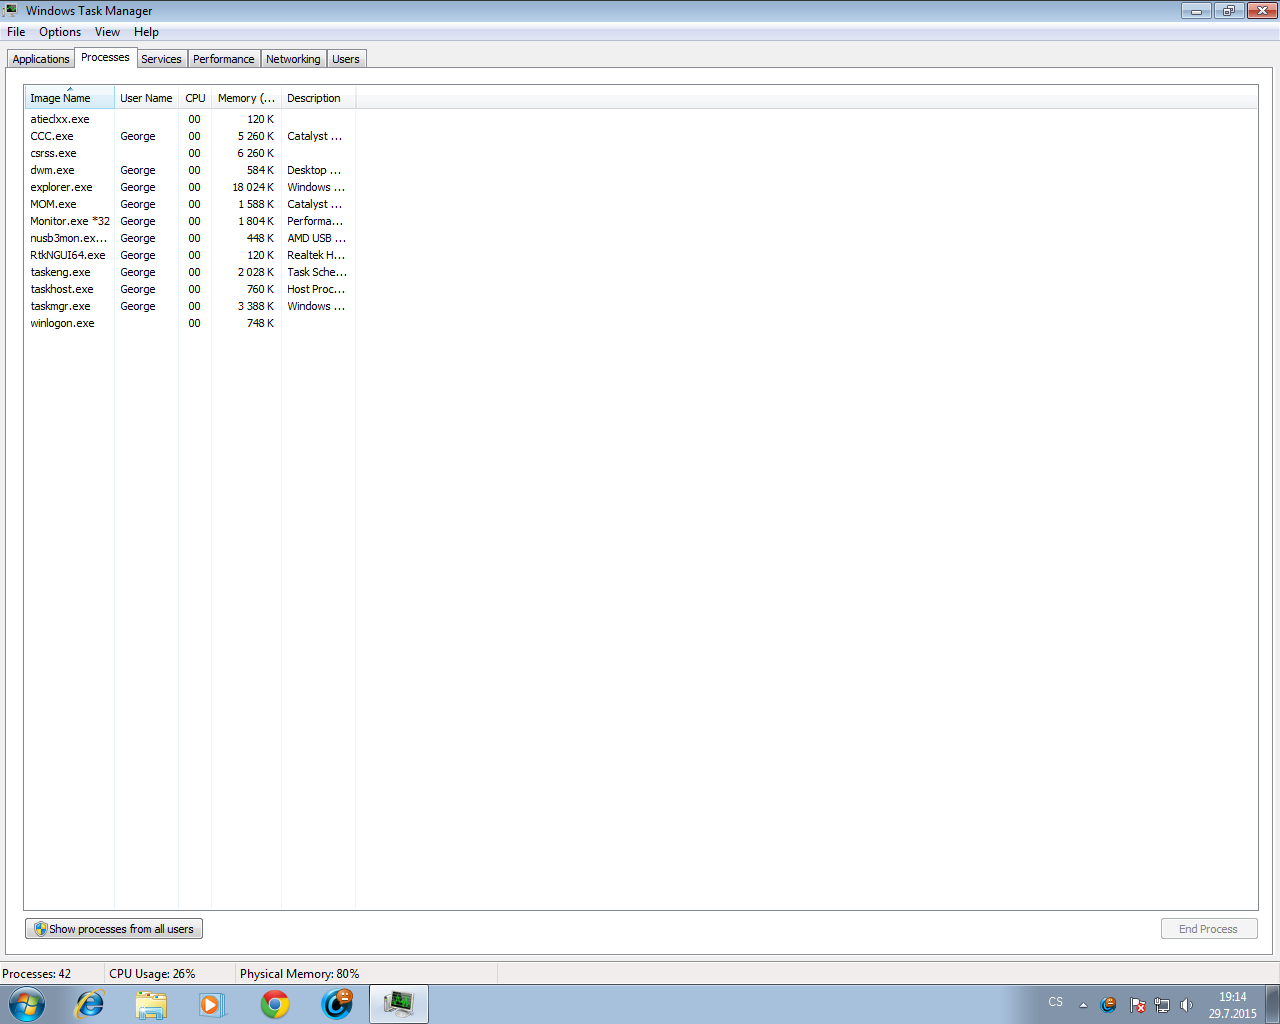1280x1024 pixels.
Task: Minimize the Task Manager window
Action: (1196, 11)
